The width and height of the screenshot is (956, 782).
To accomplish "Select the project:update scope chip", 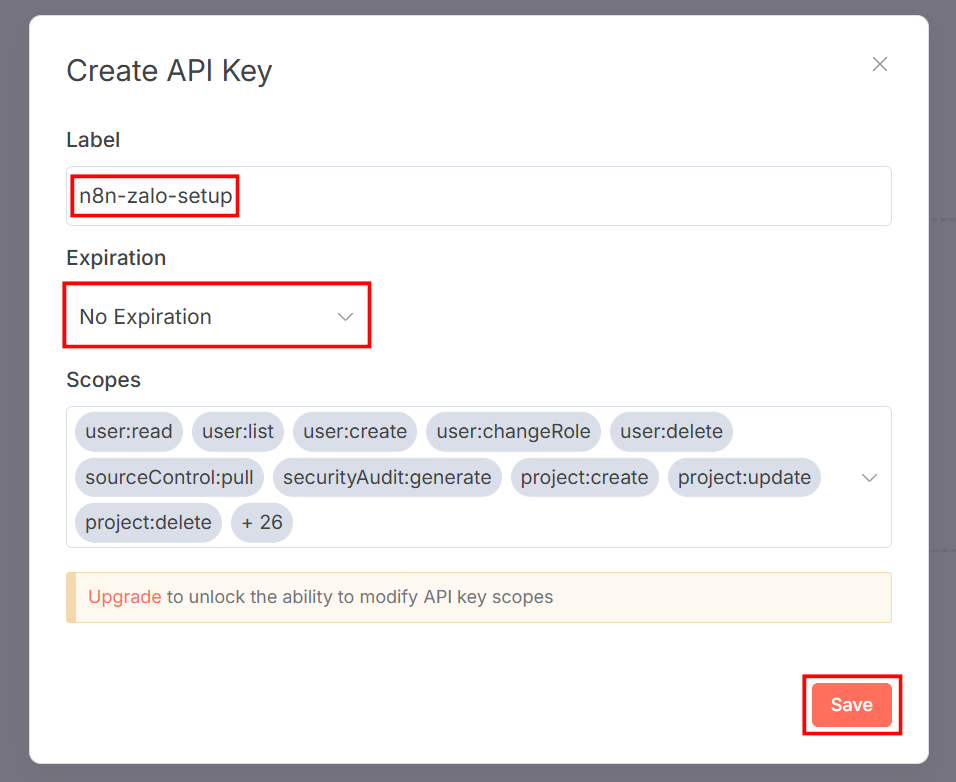I will (x=744, y=477).
